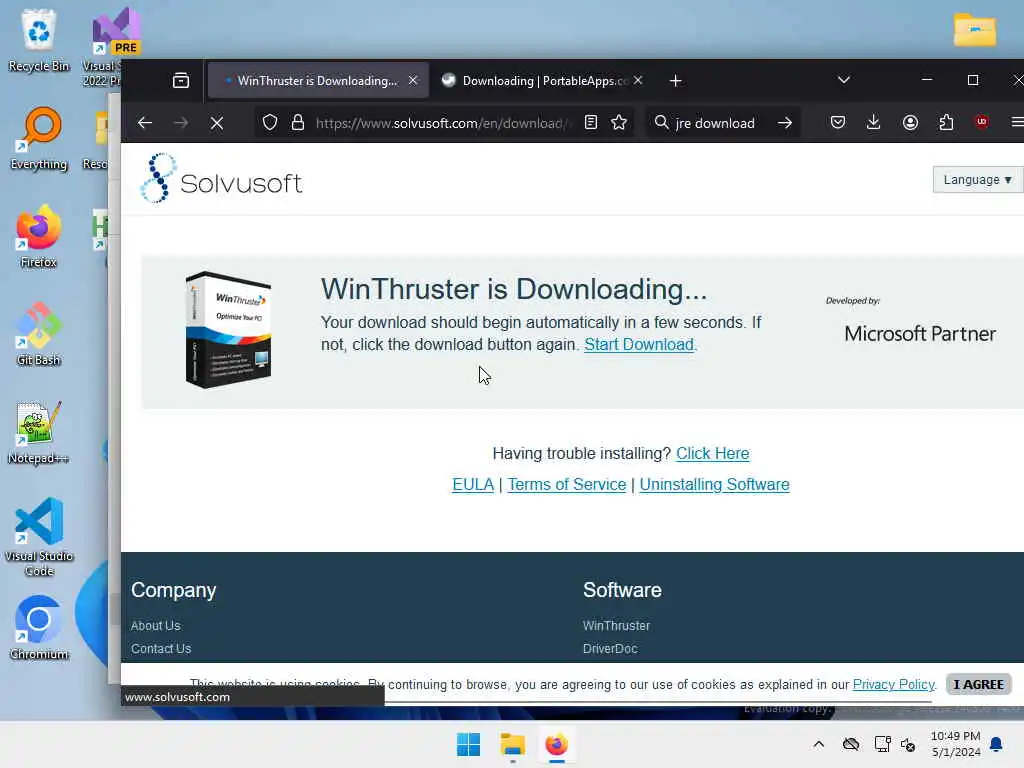Select the folder icon on desktop top-right
Screen dimensions: 1024x768
(x=974, y=29)
